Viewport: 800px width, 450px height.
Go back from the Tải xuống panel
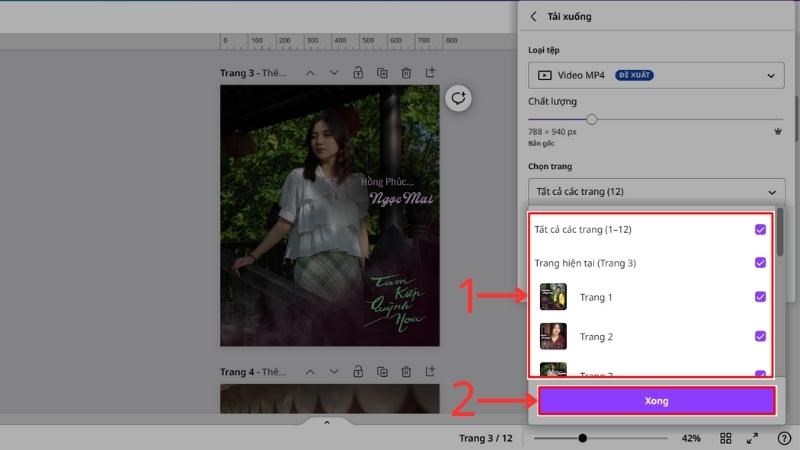point(534,16)
